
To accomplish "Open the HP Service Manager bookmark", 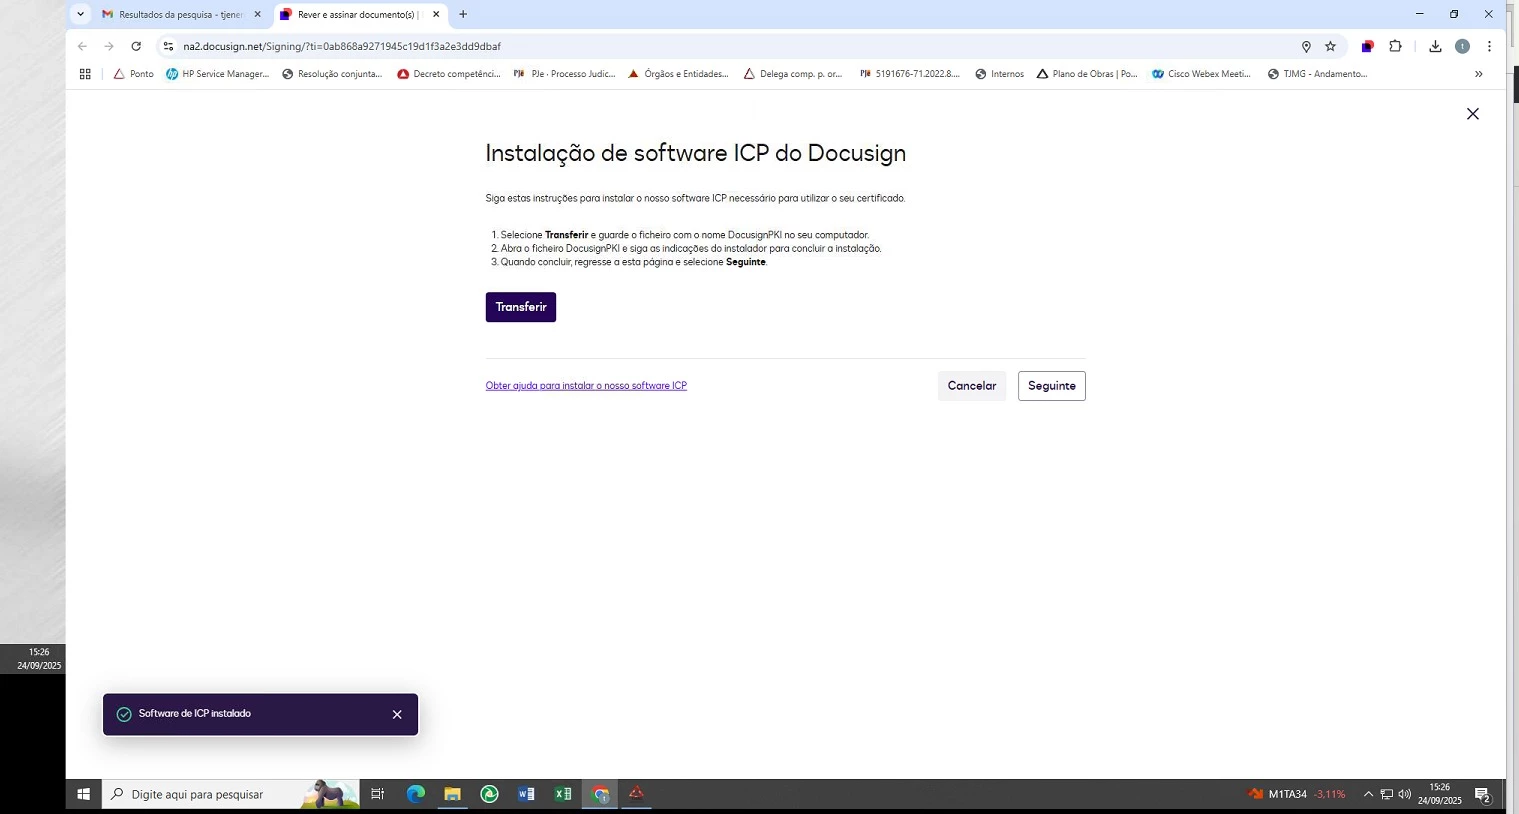I will click(x=217, y=74).
